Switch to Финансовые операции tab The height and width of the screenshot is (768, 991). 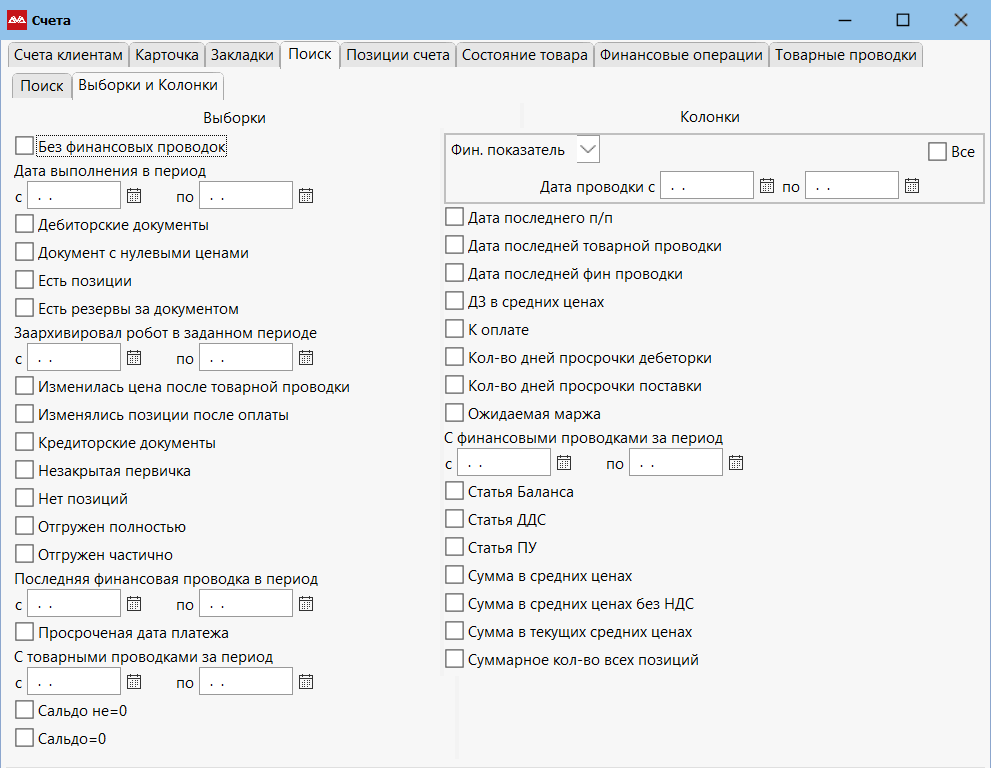tap(681, 55)
